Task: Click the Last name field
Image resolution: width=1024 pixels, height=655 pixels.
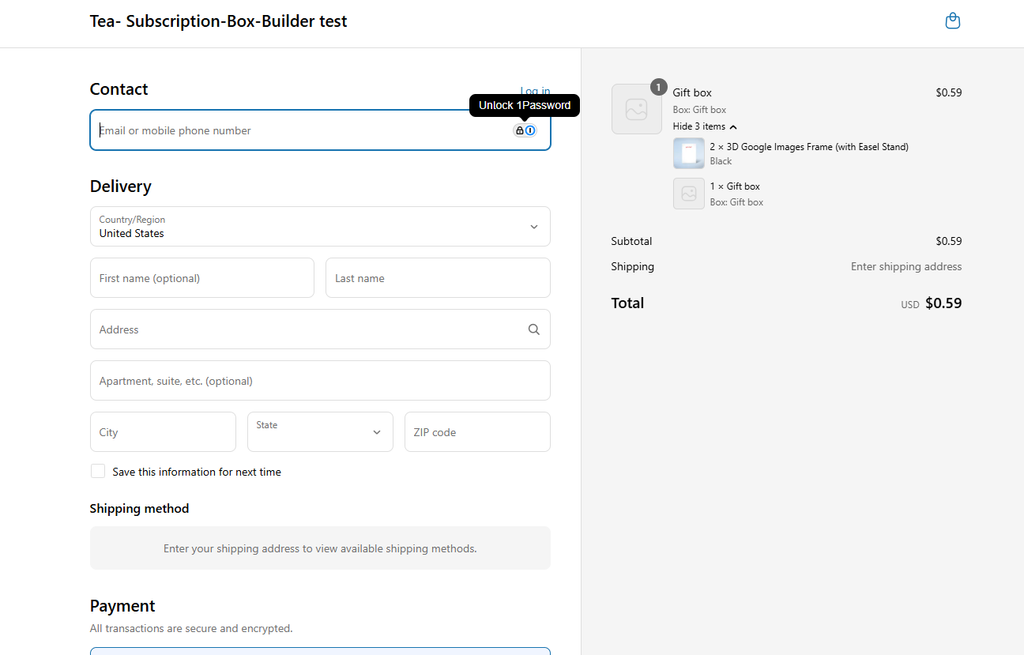Action: tap(438, 278)
